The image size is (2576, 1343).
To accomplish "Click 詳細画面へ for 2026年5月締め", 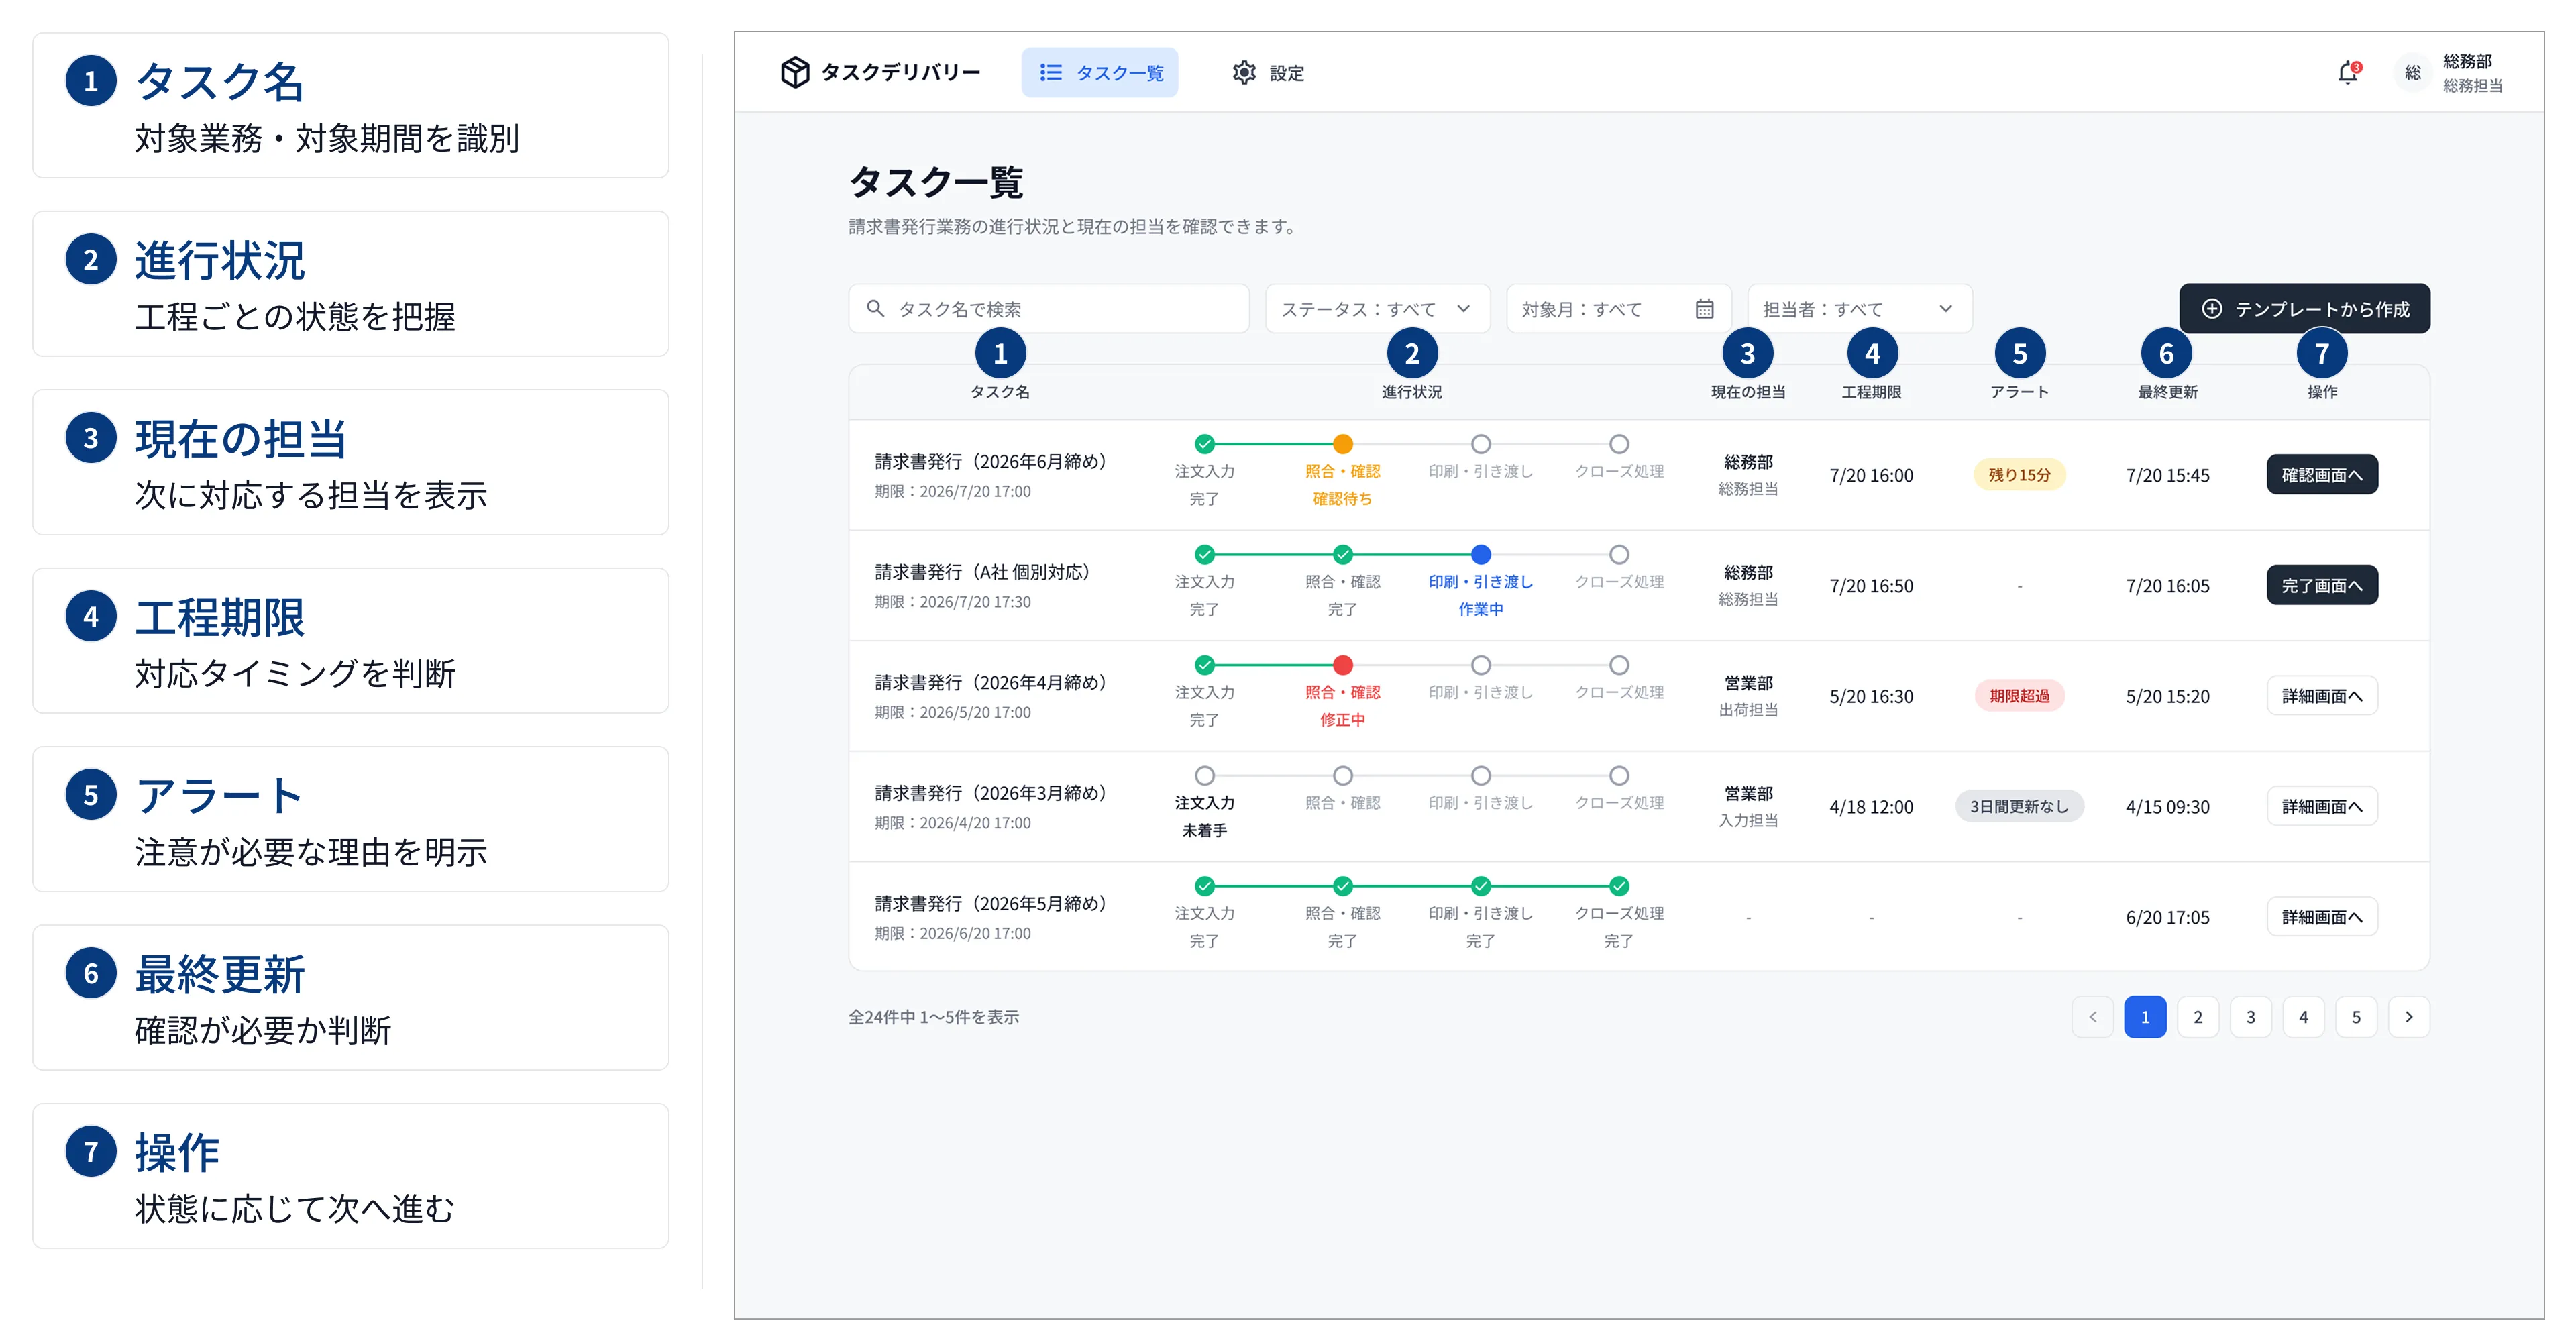I will (x=2322, y=917).
